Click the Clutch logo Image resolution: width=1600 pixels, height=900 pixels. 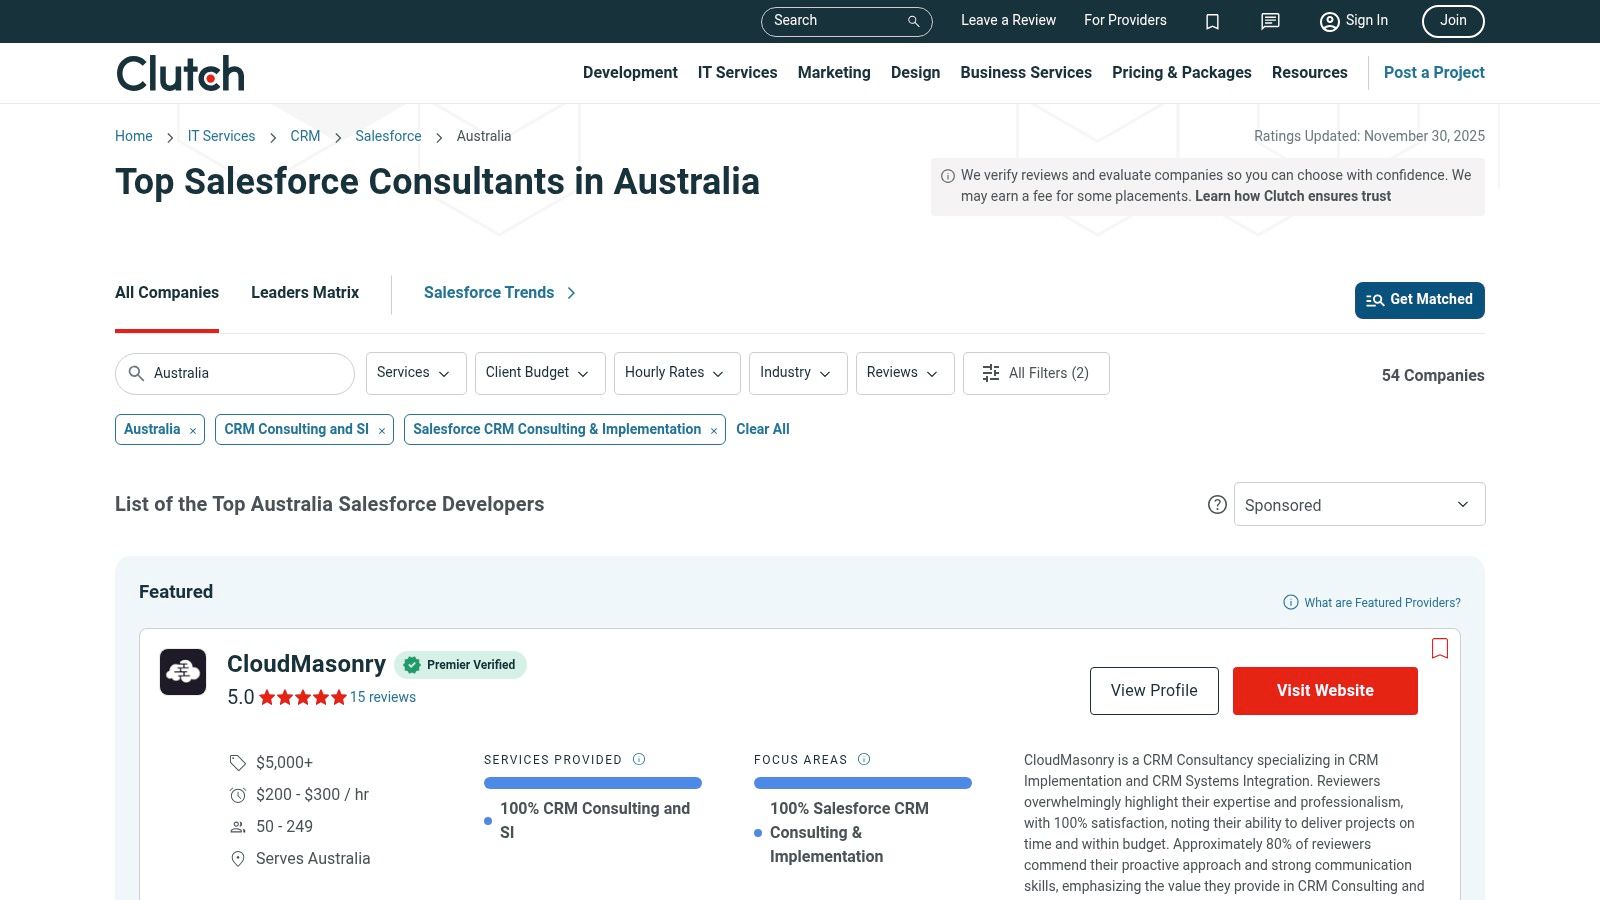(179, 72)
